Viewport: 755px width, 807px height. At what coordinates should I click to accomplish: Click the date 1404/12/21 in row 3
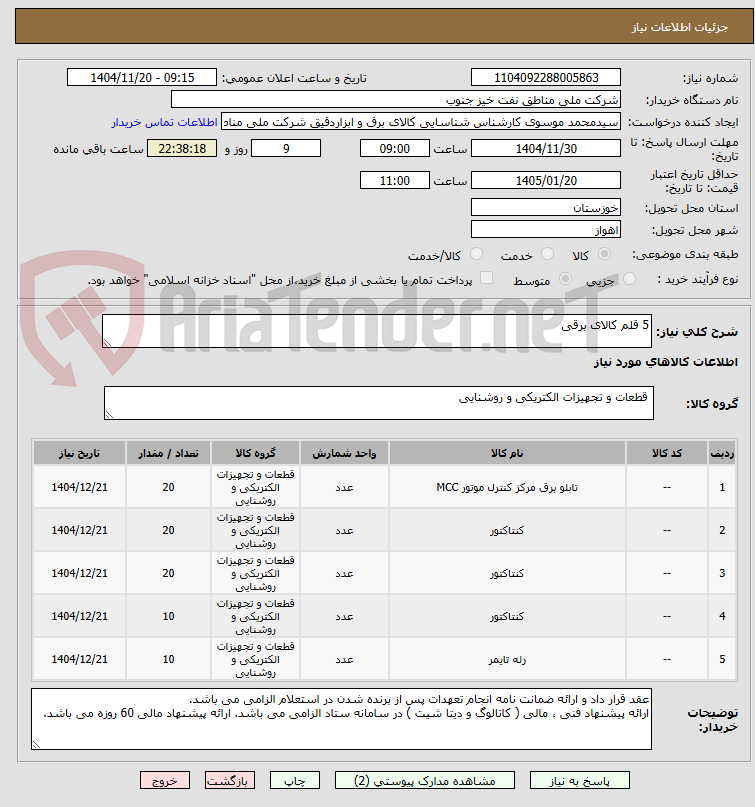point(79,573)
